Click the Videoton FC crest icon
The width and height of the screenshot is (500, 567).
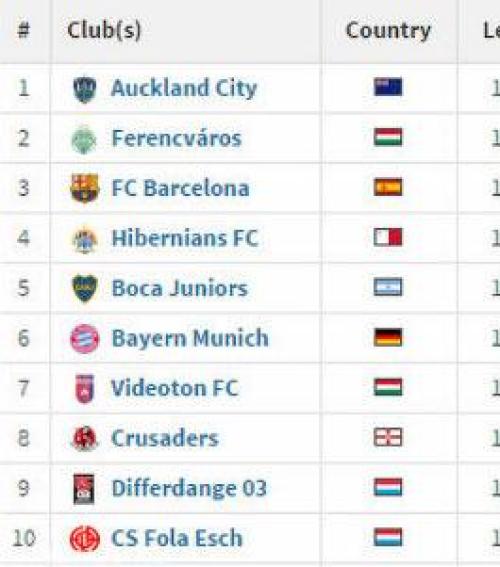tap(85, 388)
